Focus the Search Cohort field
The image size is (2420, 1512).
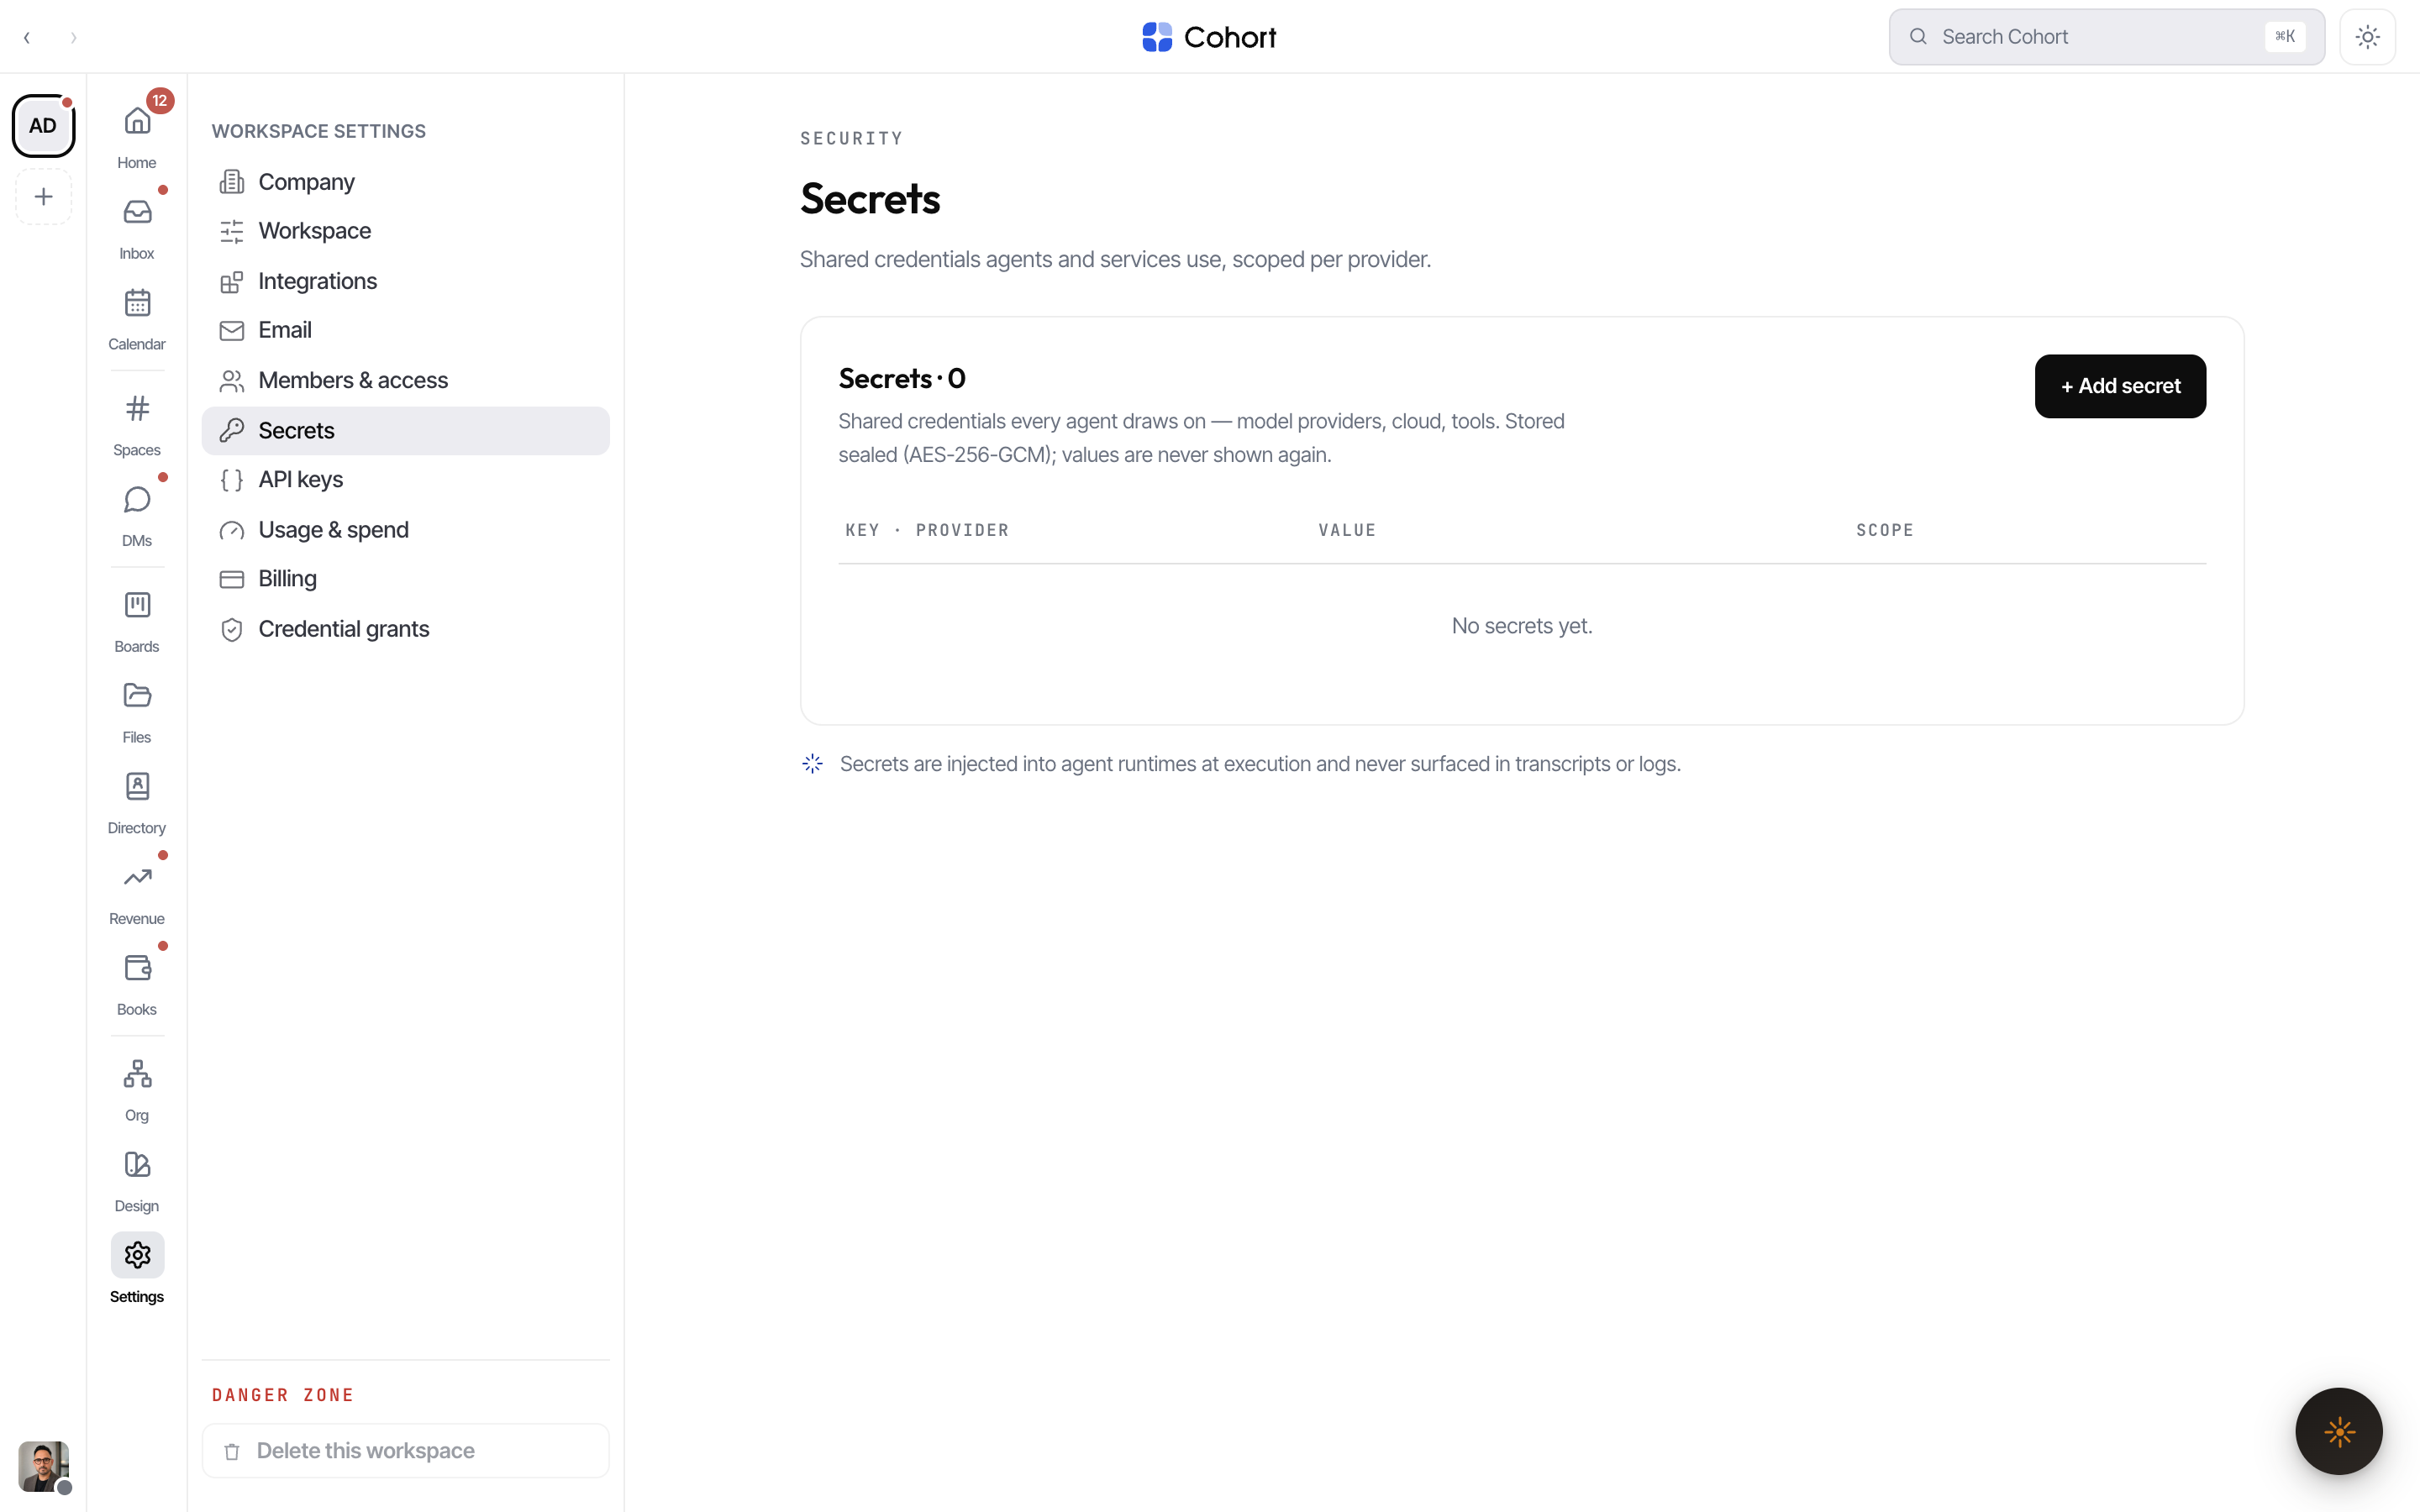(x=2106, y=37)
